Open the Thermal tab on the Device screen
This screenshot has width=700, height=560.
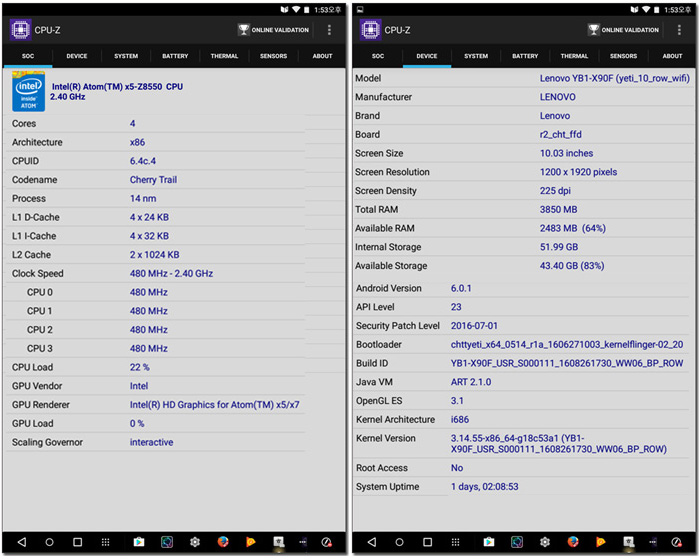(574, 56)
